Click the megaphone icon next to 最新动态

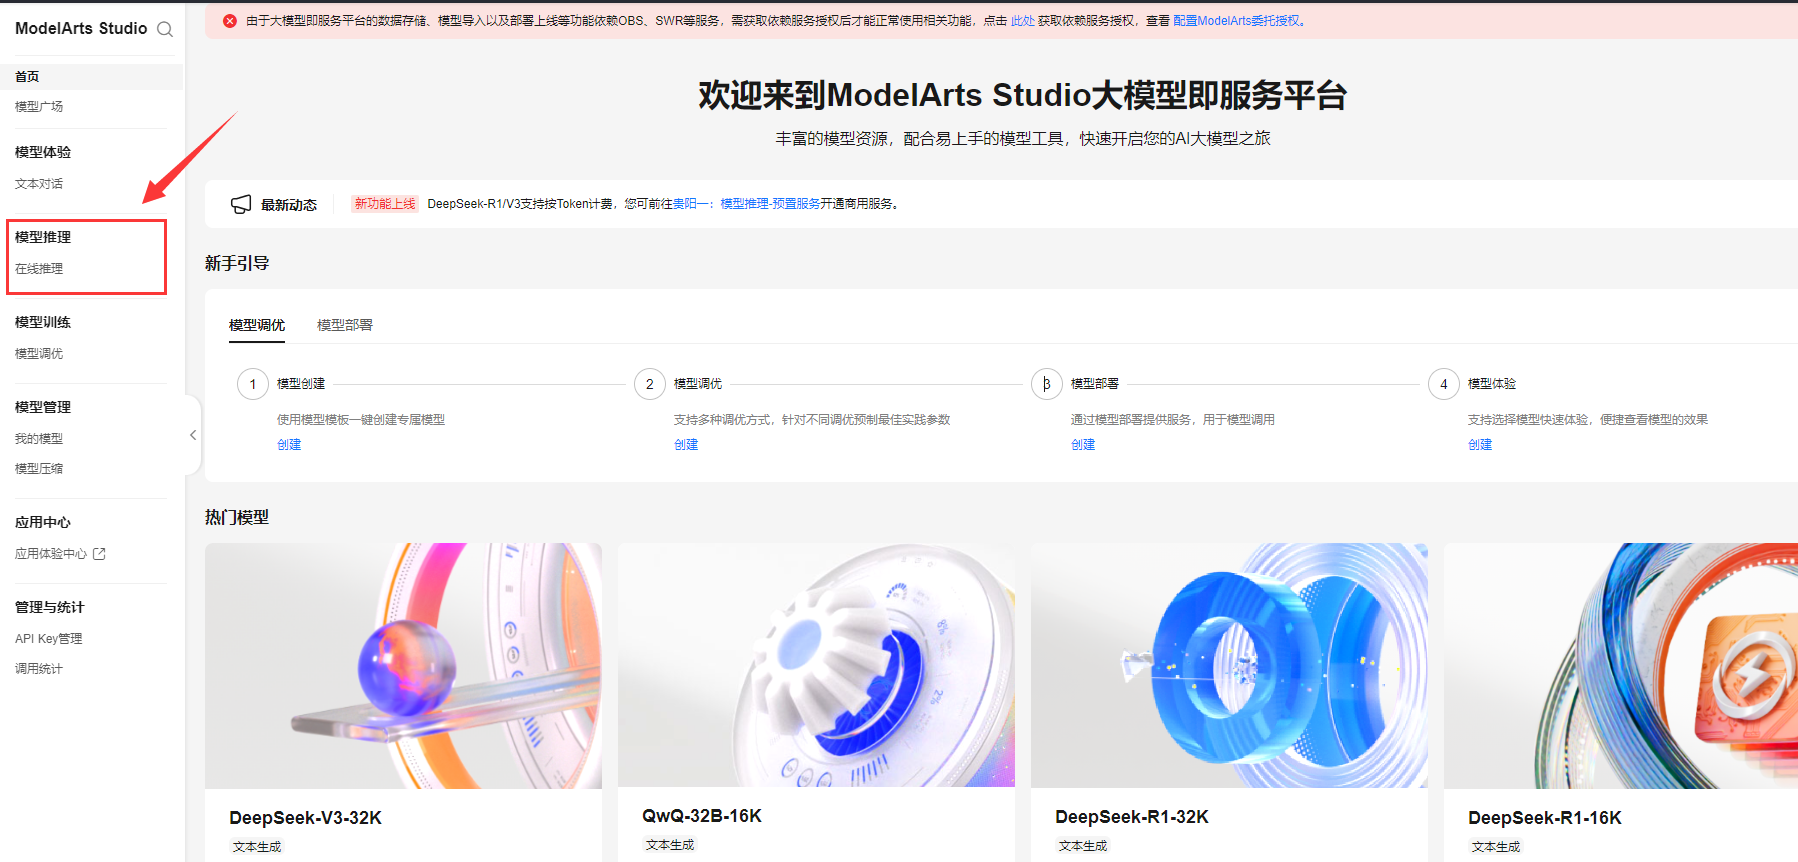click(241, 204)
